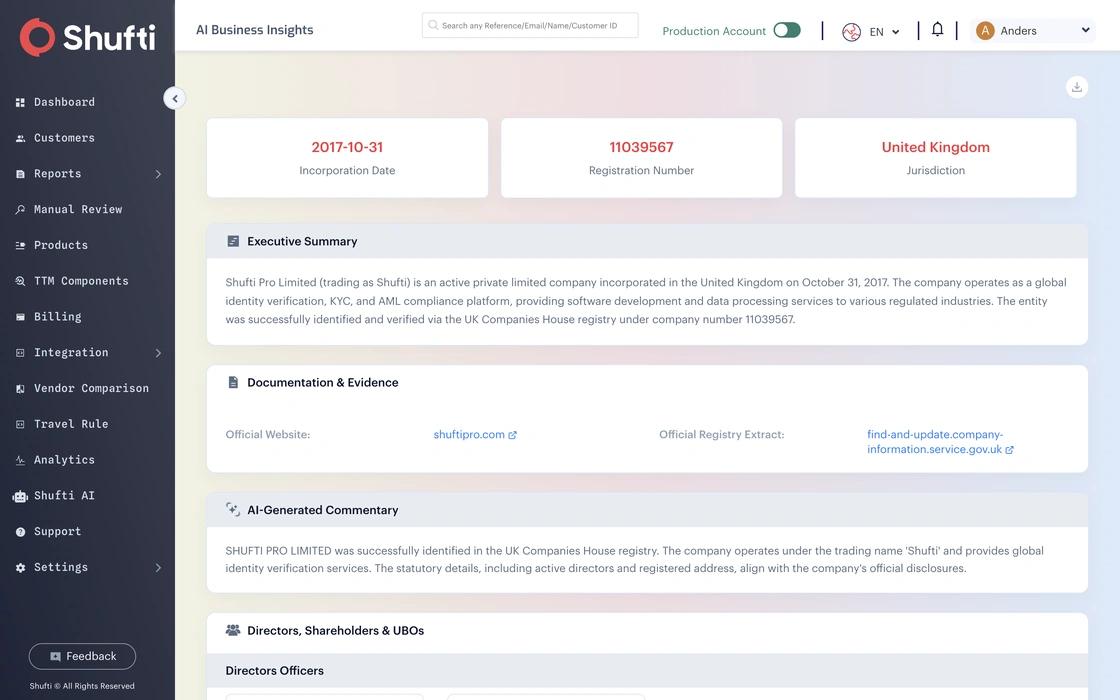Click the globe language icon
The width and height of the screenshot is (1120, 700).
coord(851,31)
